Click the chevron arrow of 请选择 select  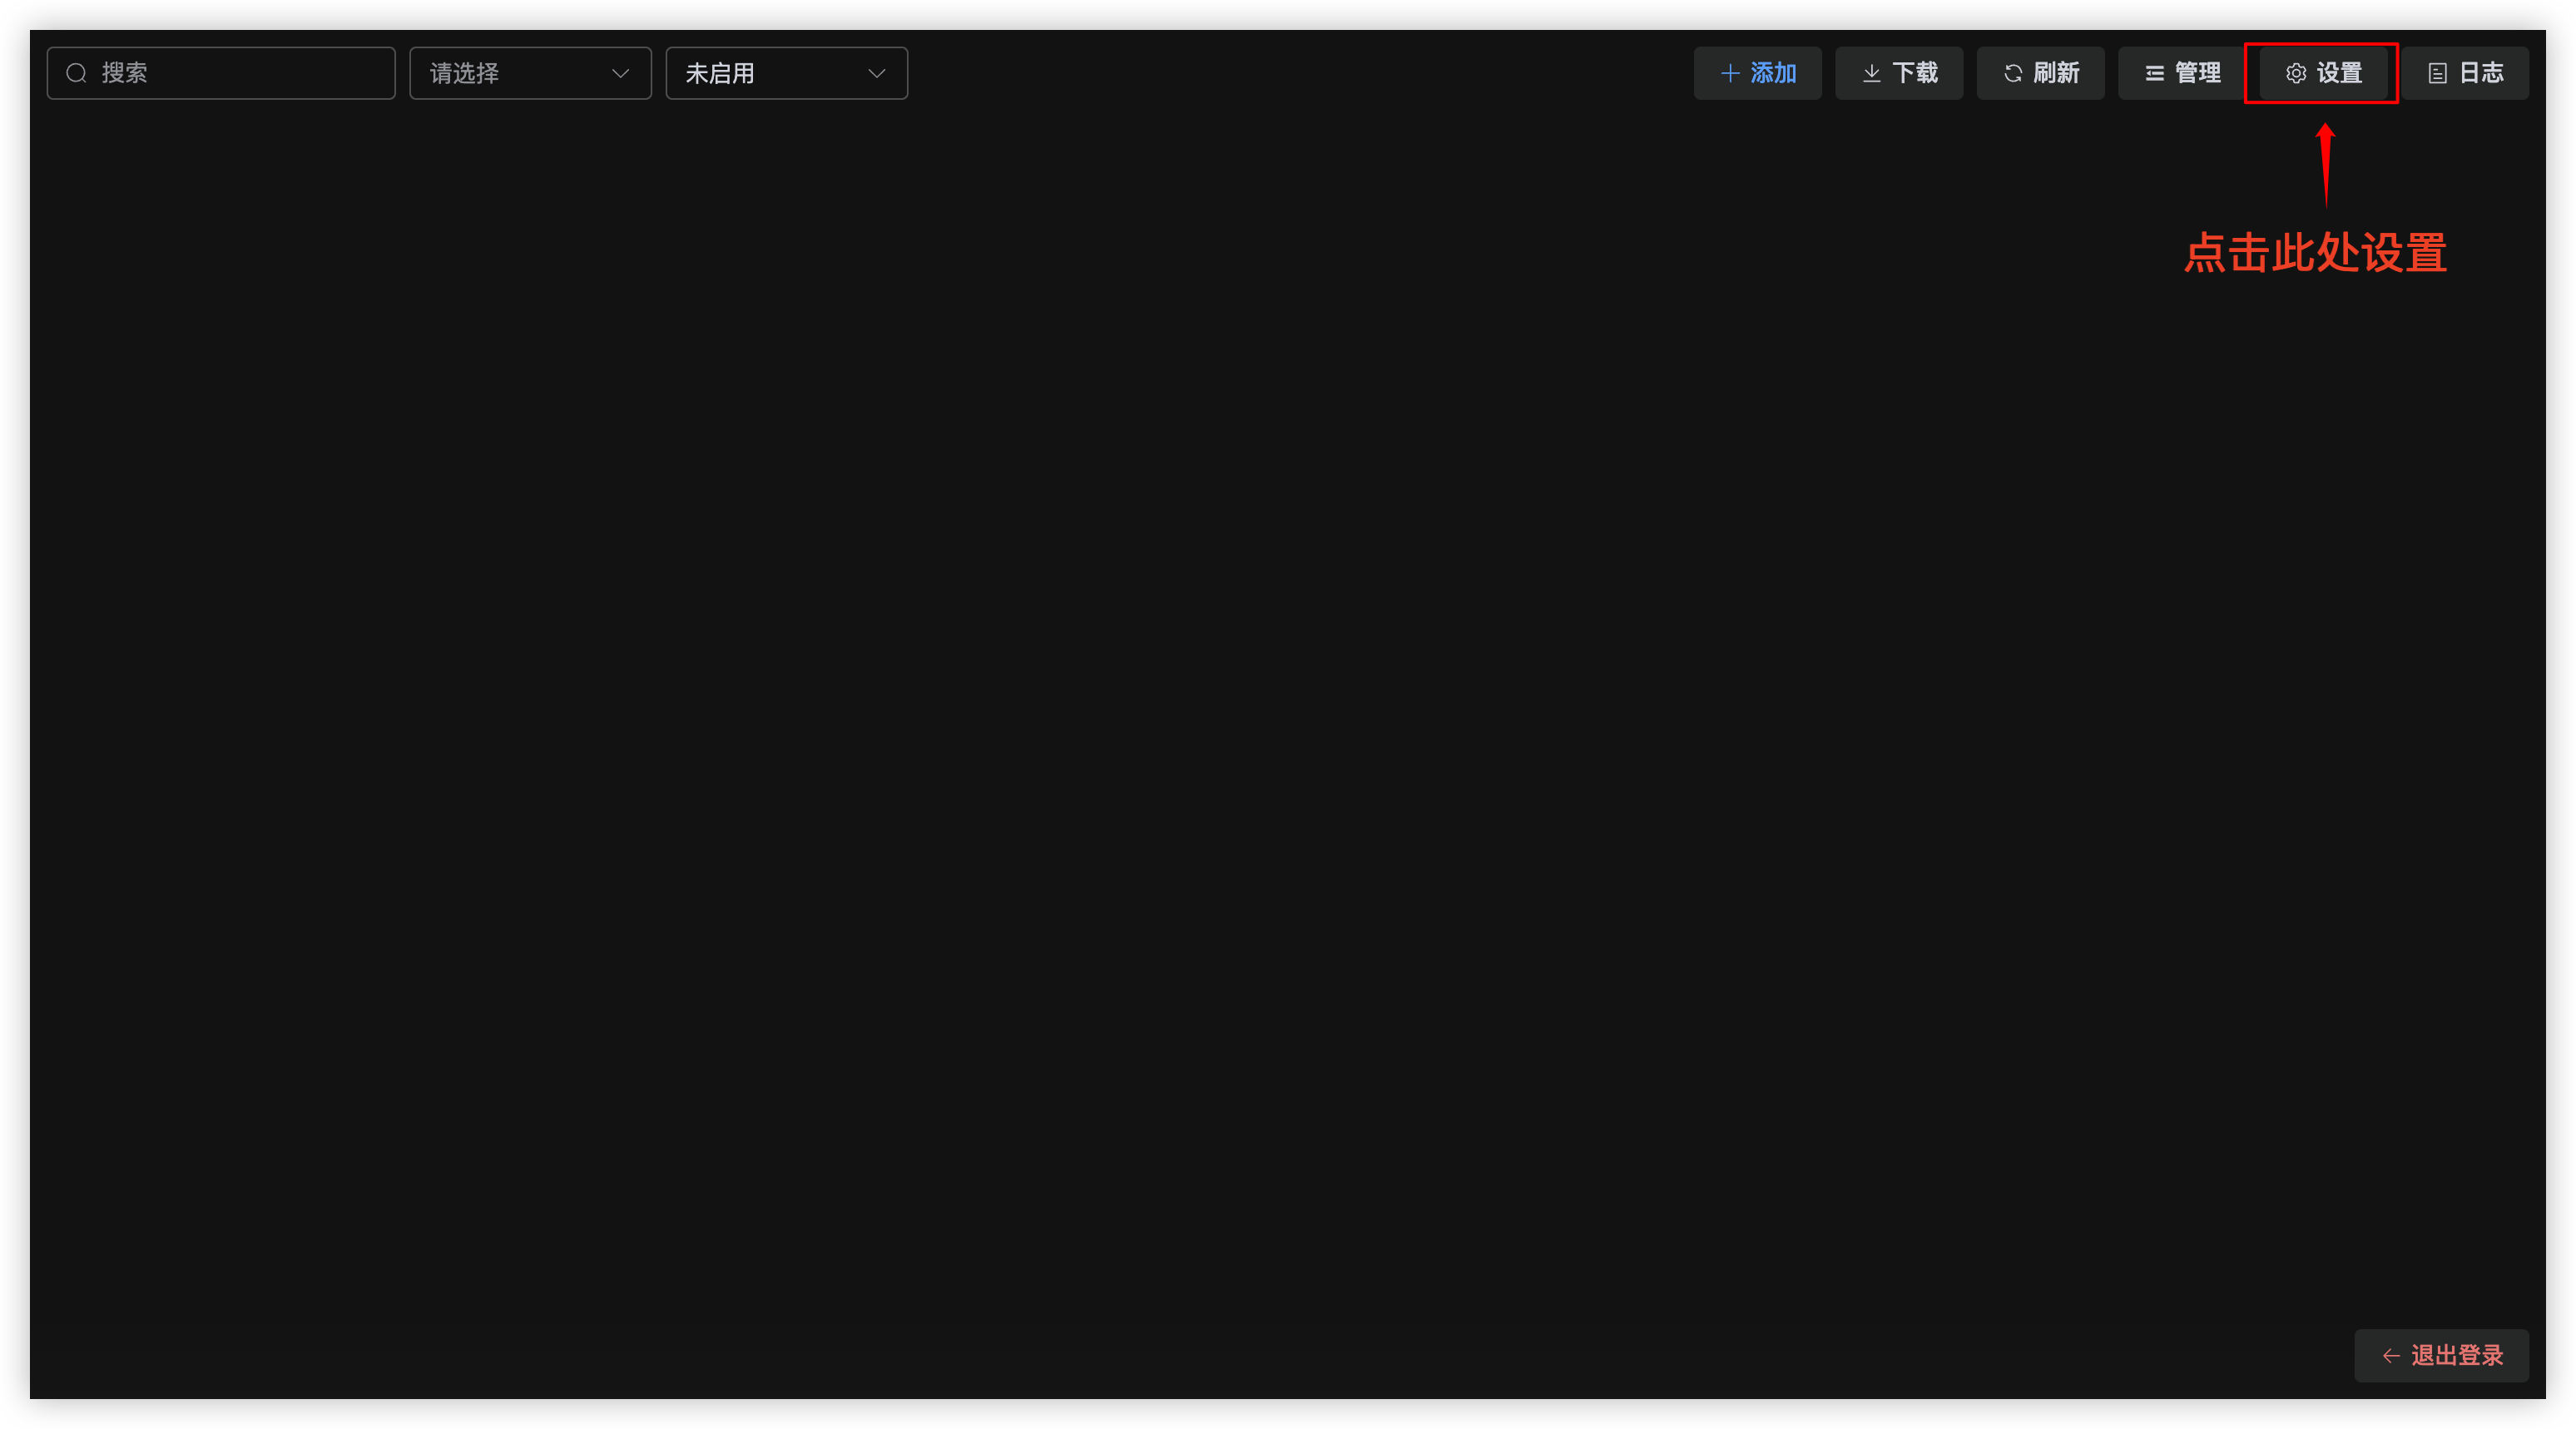[621, 73]
